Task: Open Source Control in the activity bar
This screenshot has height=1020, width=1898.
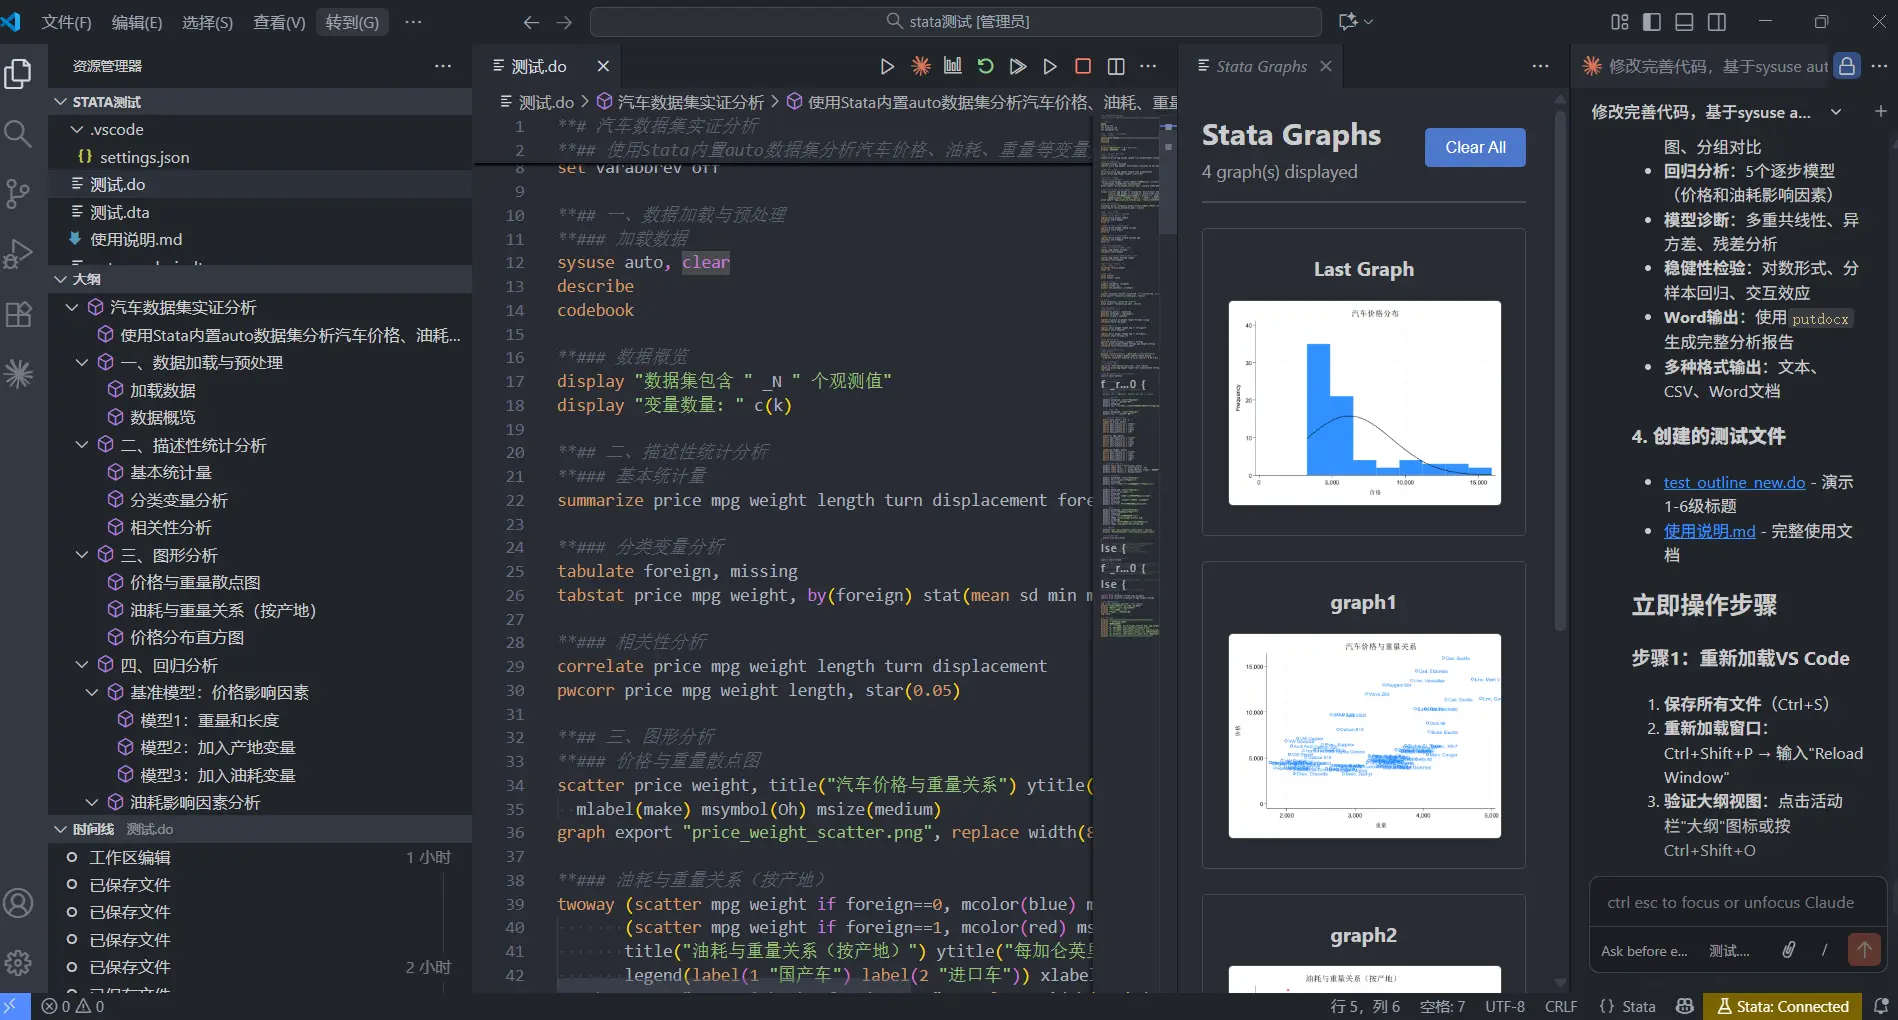Action: pyautogui.click(x=18, y=193)
